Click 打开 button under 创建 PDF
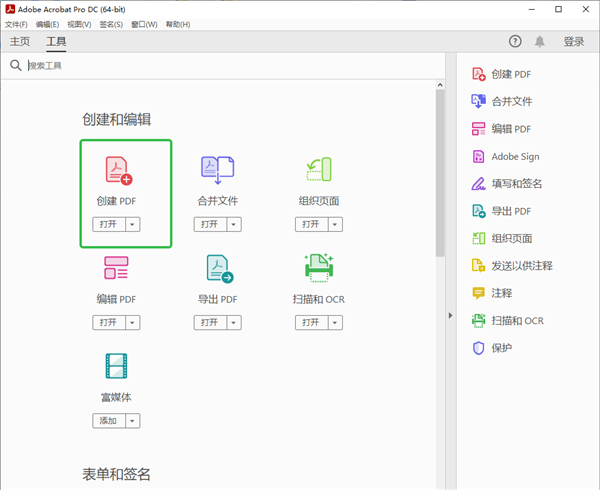Image resolution: width=600 pixels, height=490 pixels. [109, 224]
